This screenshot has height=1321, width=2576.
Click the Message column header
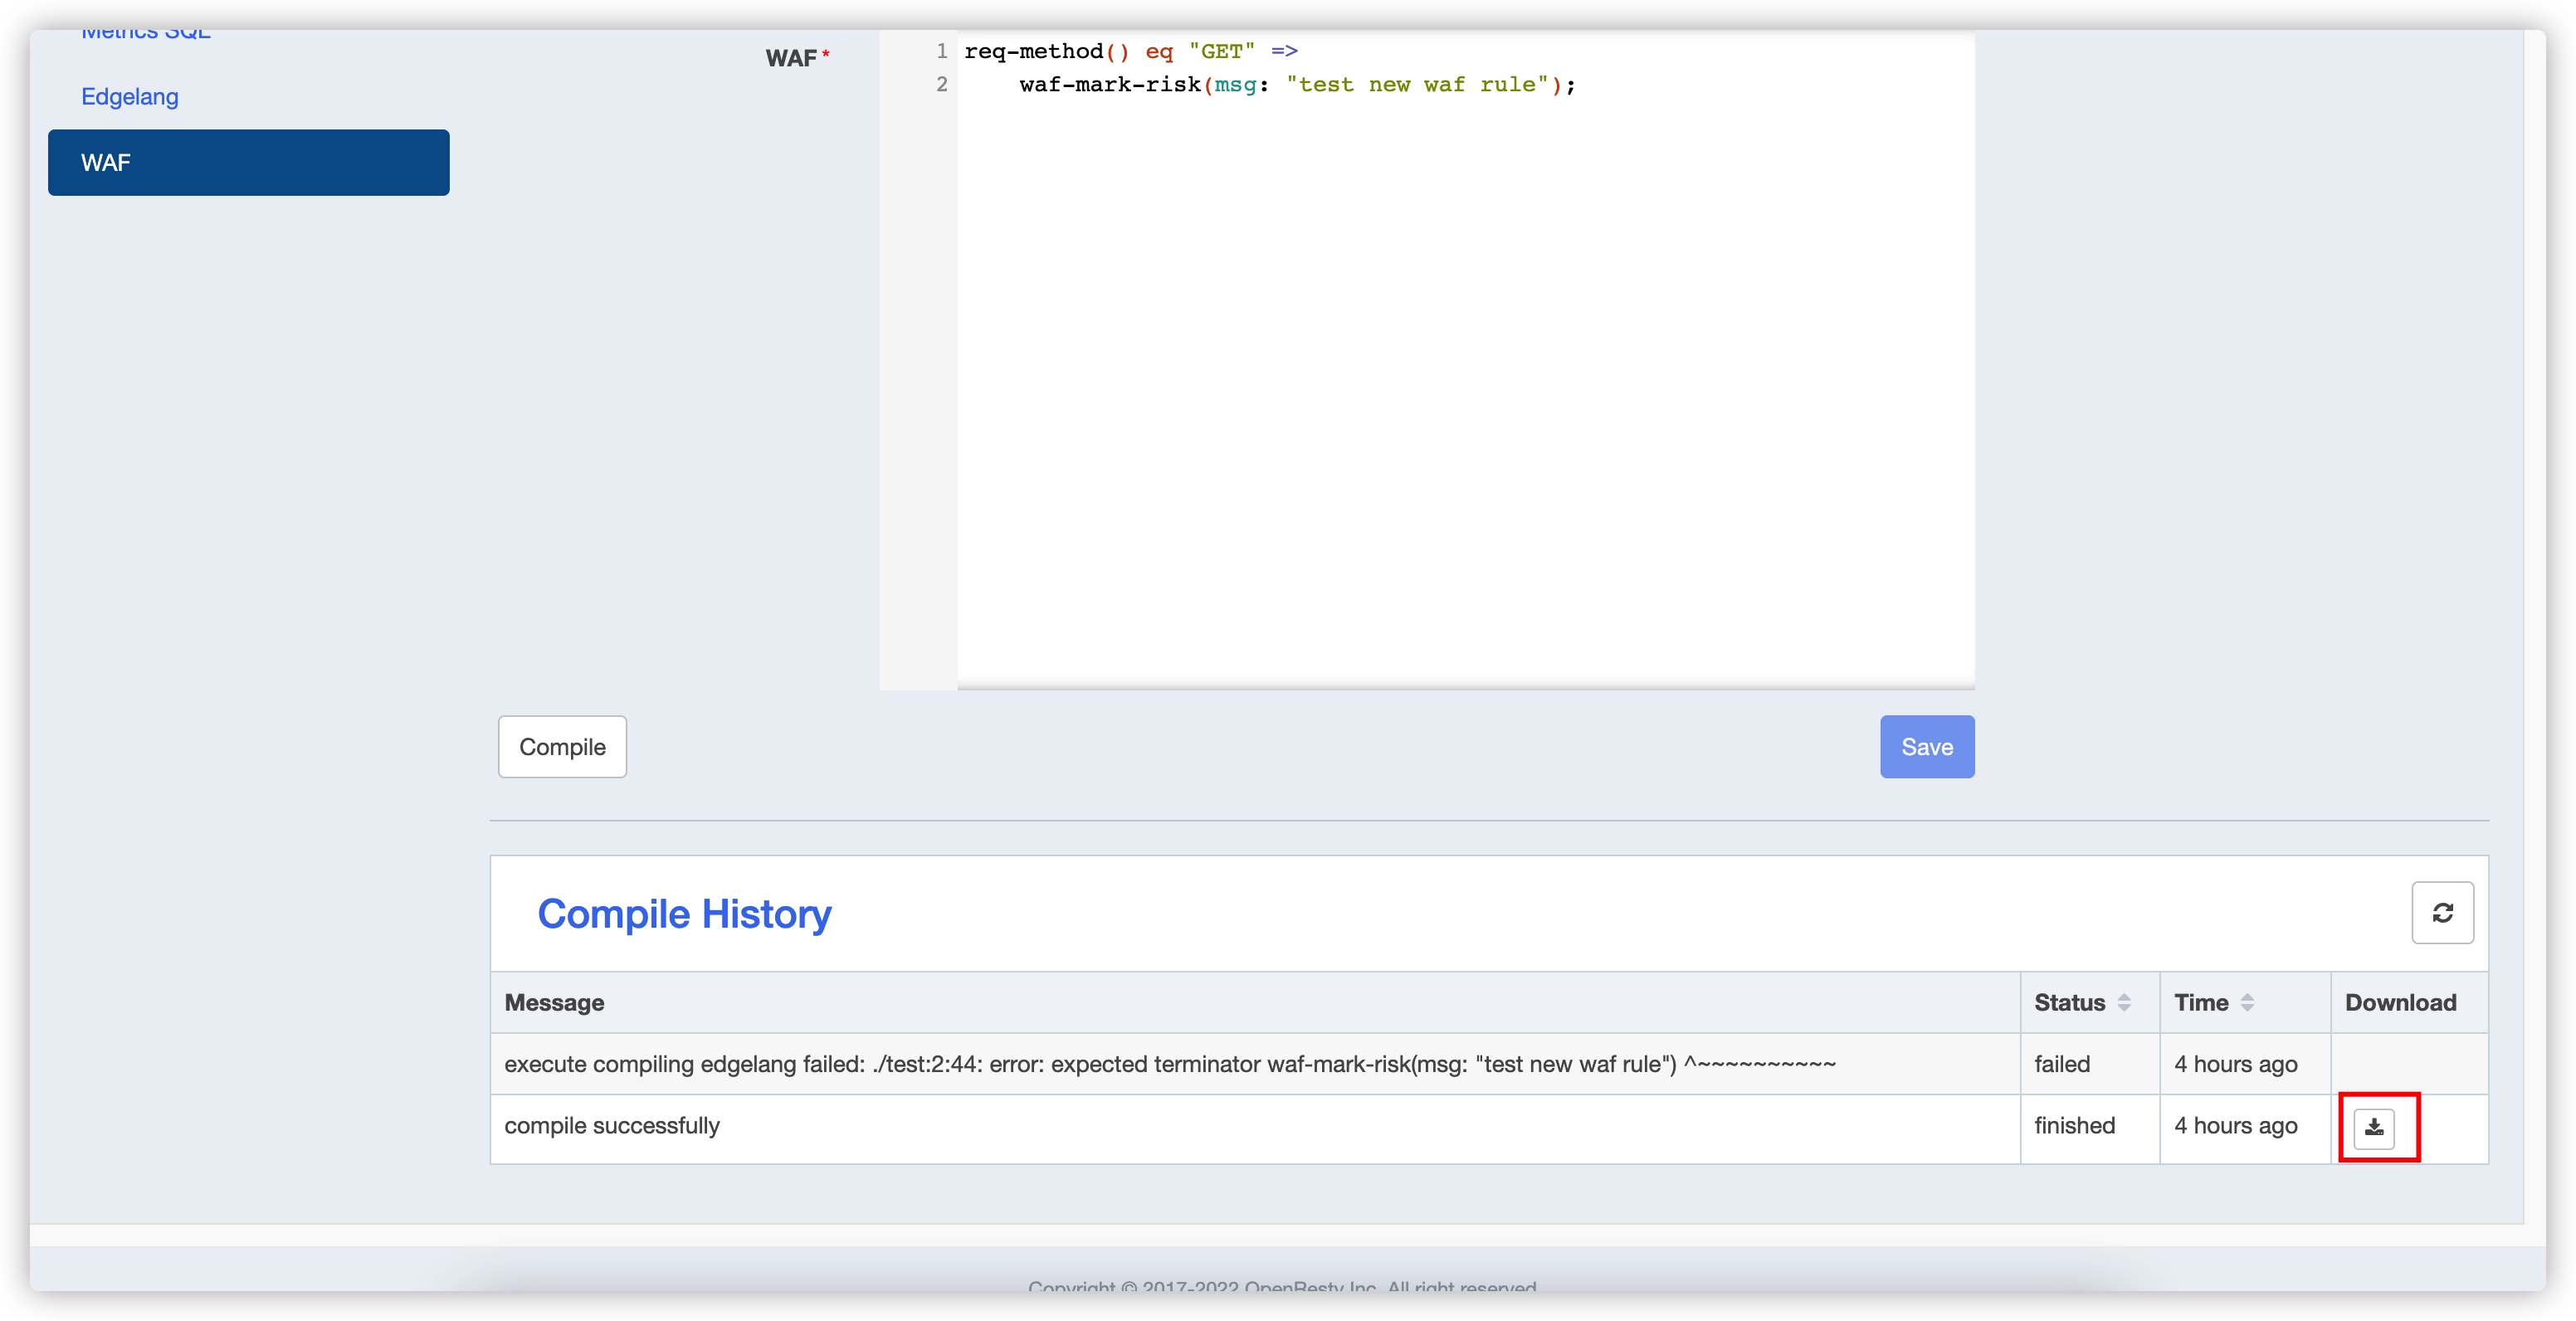coord(1254,1003)
